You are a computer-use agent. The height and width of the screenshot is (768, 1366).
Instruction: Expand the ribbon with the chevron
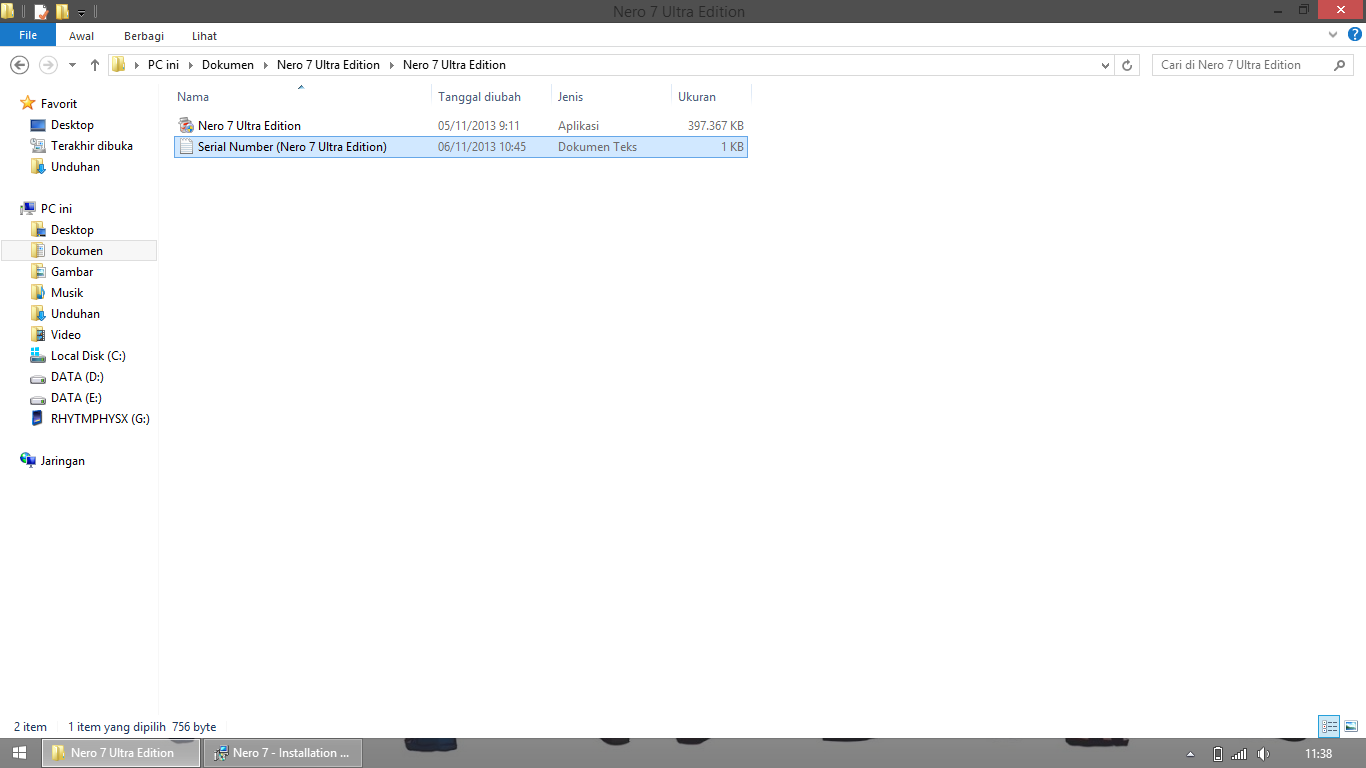1333,35
